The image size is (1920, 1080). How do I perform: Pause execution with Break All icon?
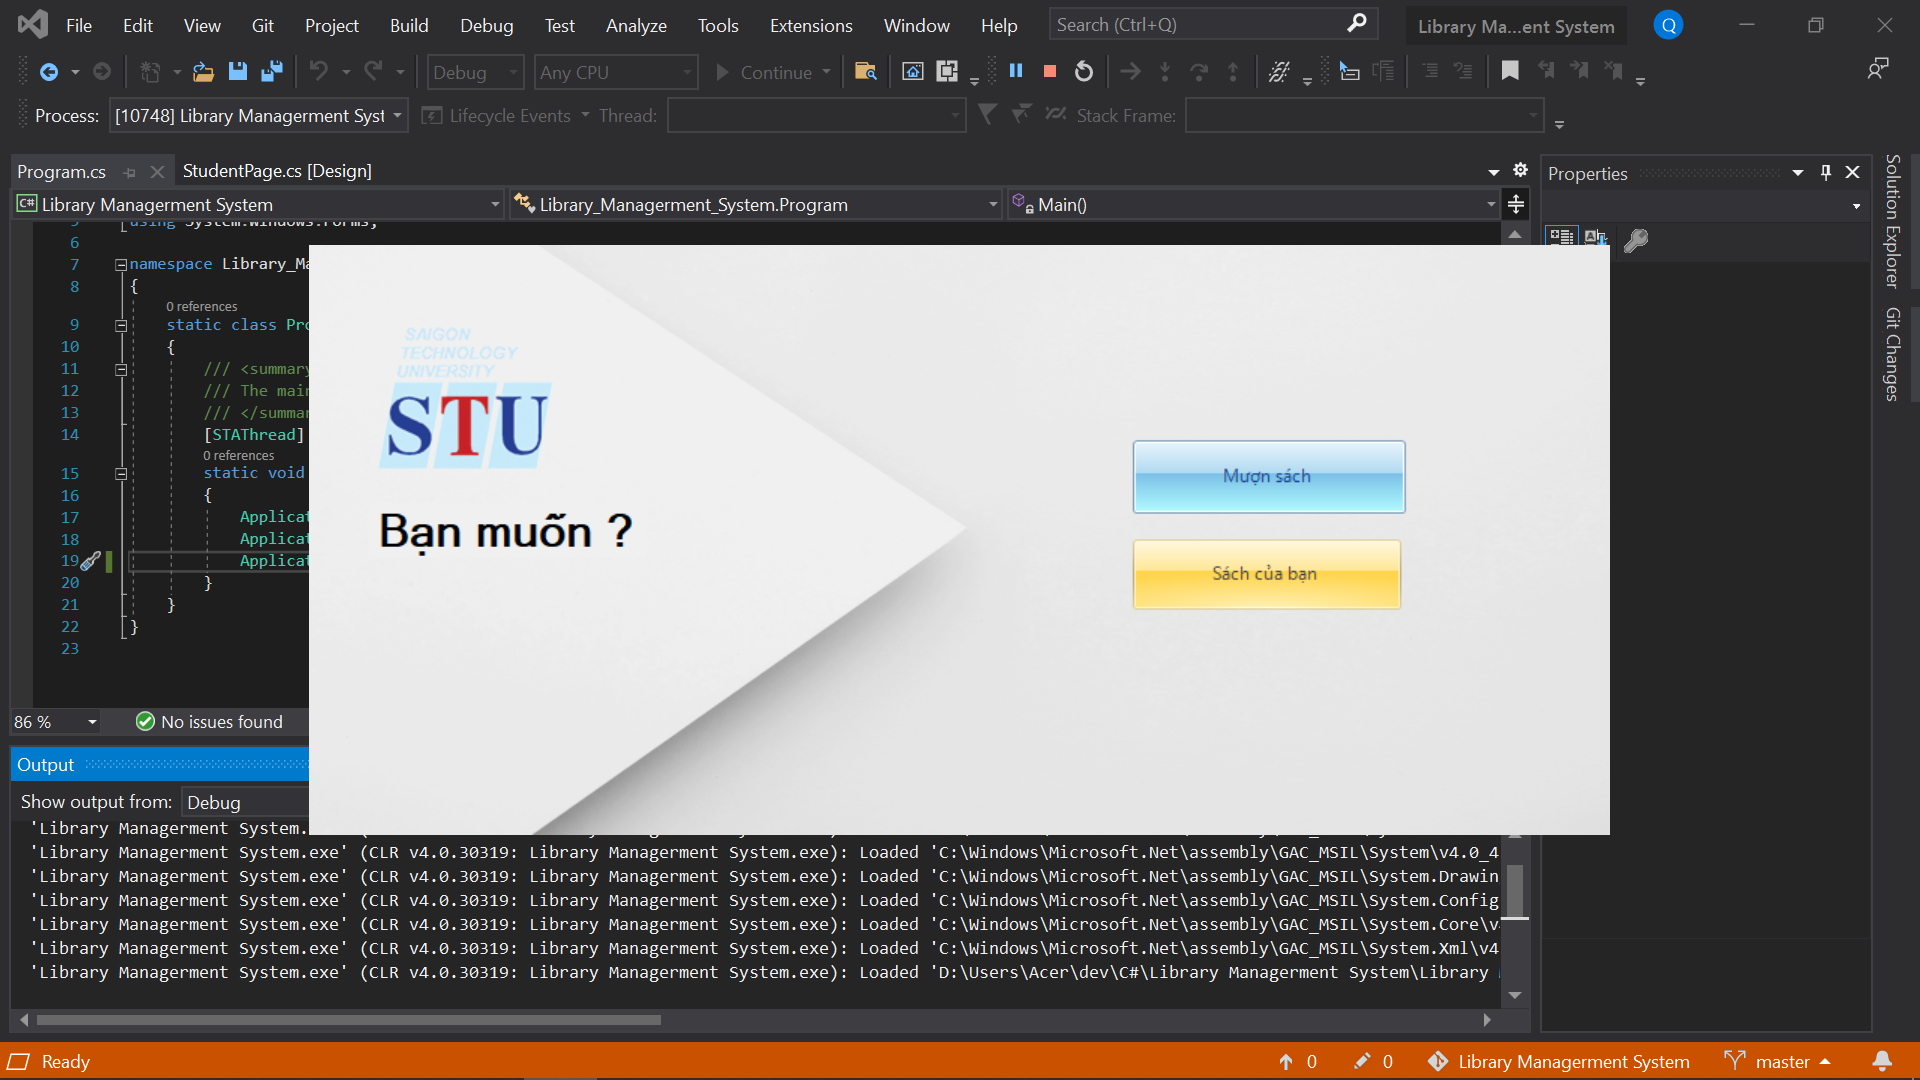point(1016,71)
